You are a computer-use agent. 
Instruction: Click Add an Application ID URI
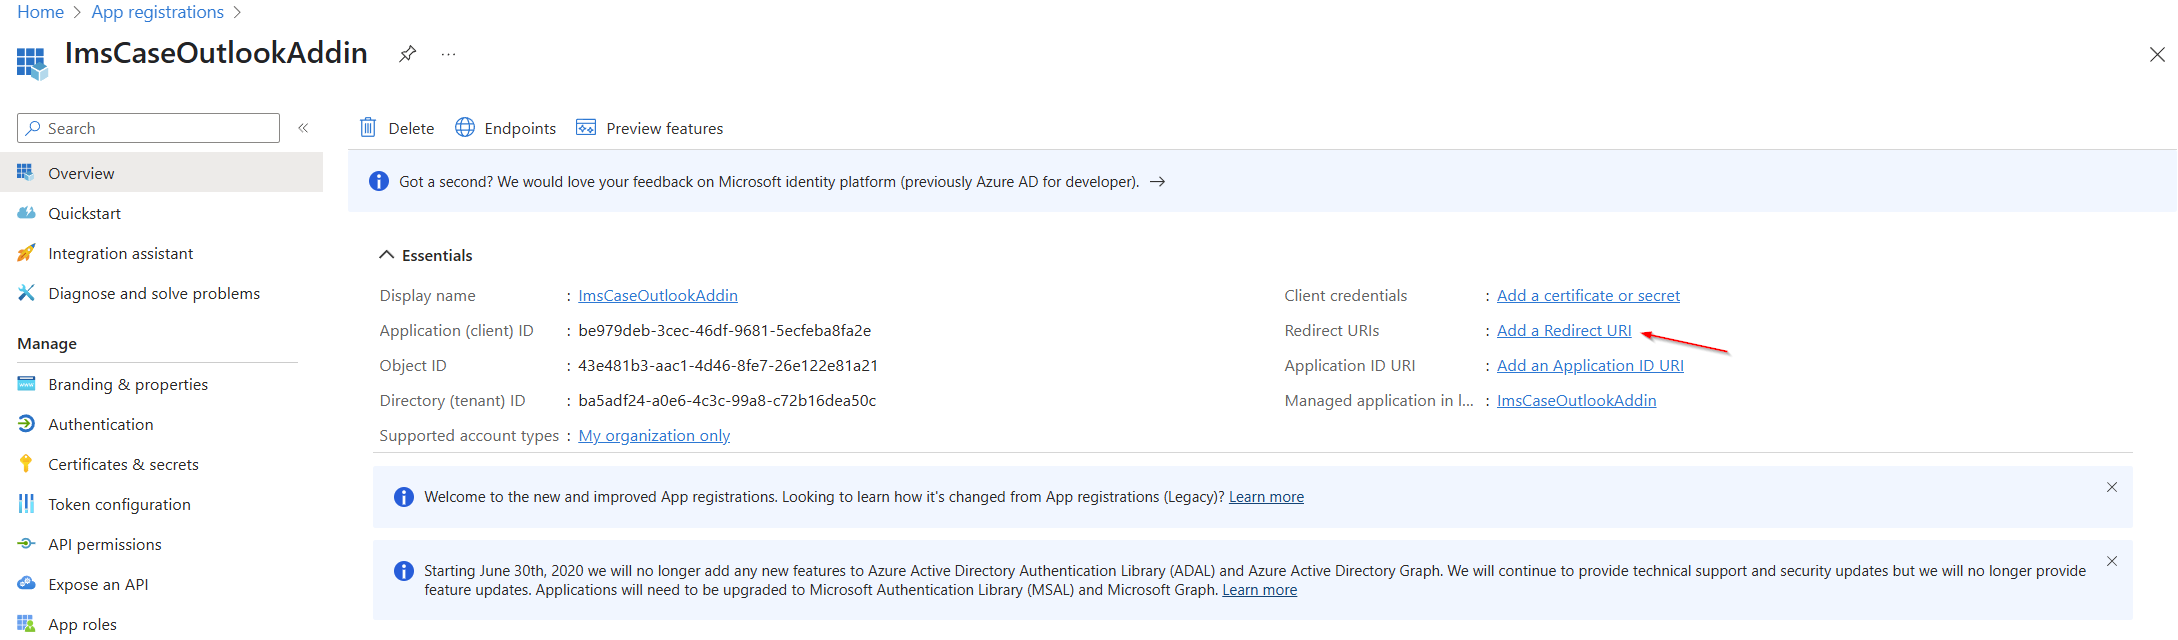tap(1590, 365)
